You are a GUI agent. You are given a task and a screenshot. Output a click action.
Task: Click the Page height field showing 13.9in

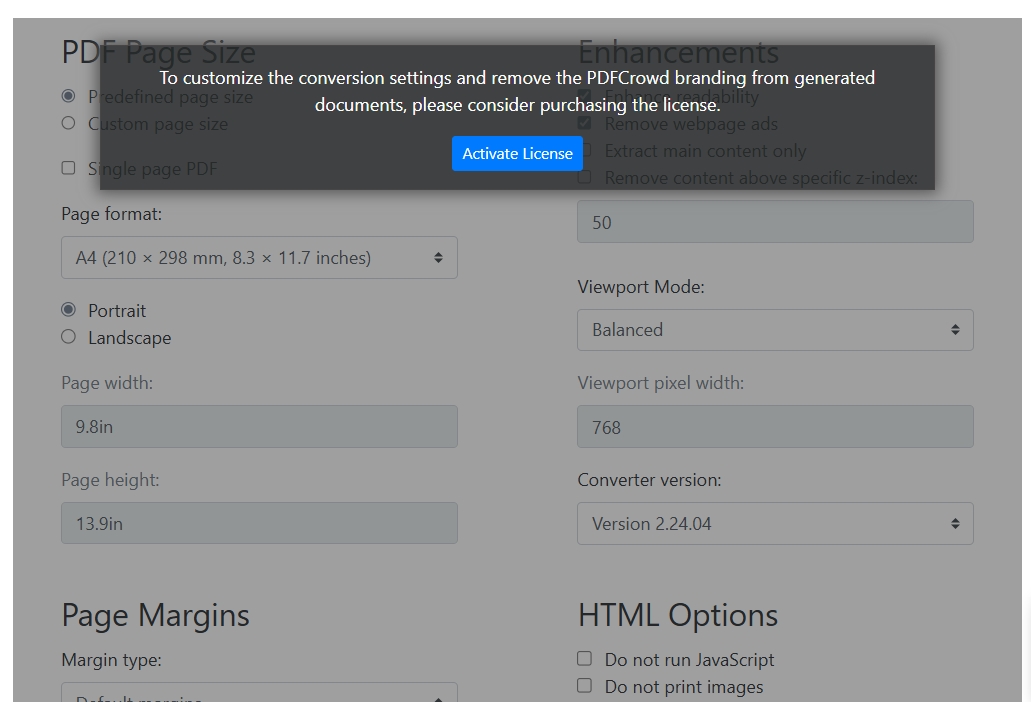(259, 523)
